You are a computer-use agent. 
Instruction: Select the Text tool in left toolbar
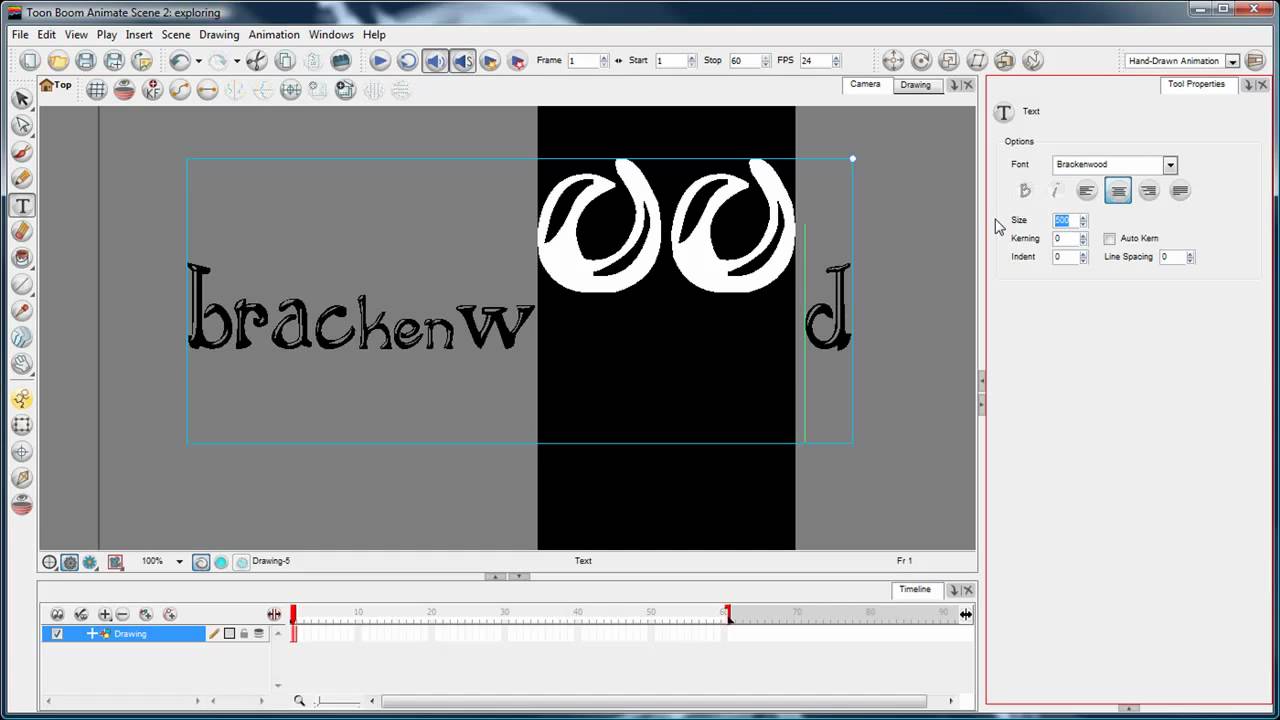[x=22, y=206]
